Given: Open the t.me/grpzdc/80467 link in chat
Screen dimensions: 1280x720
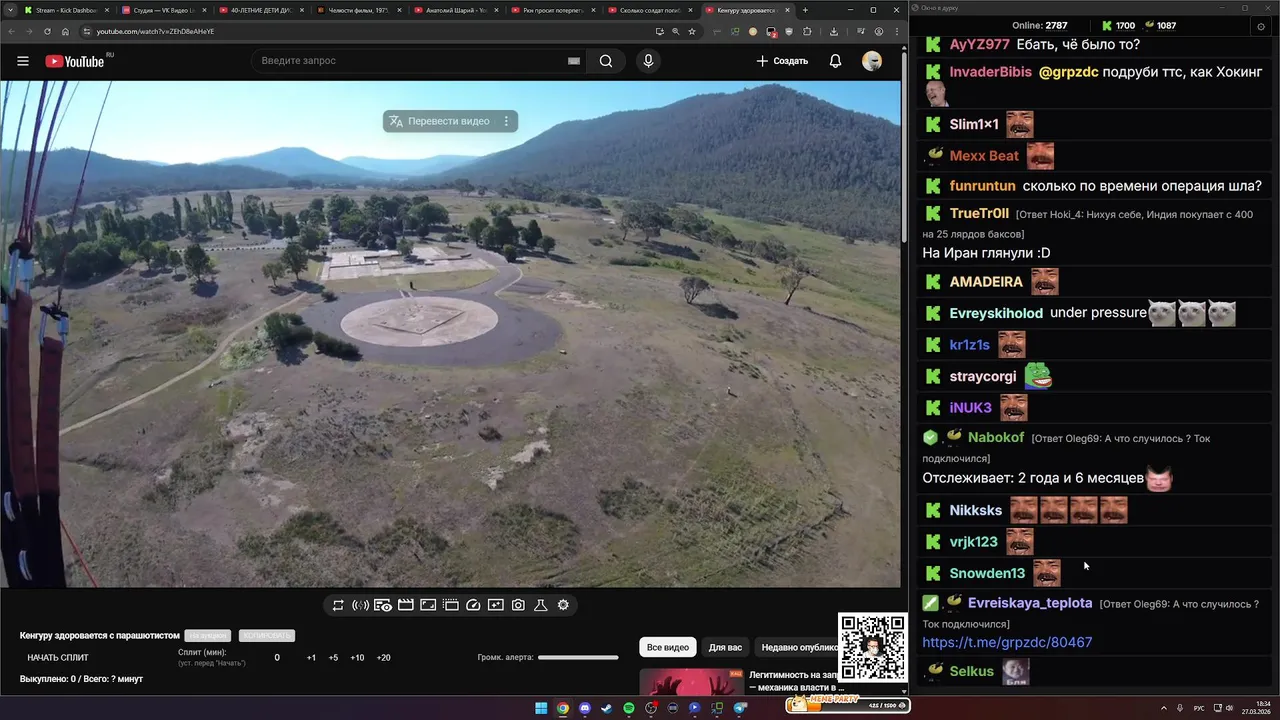Looking at the screenshot, I should click(1007, 642).
